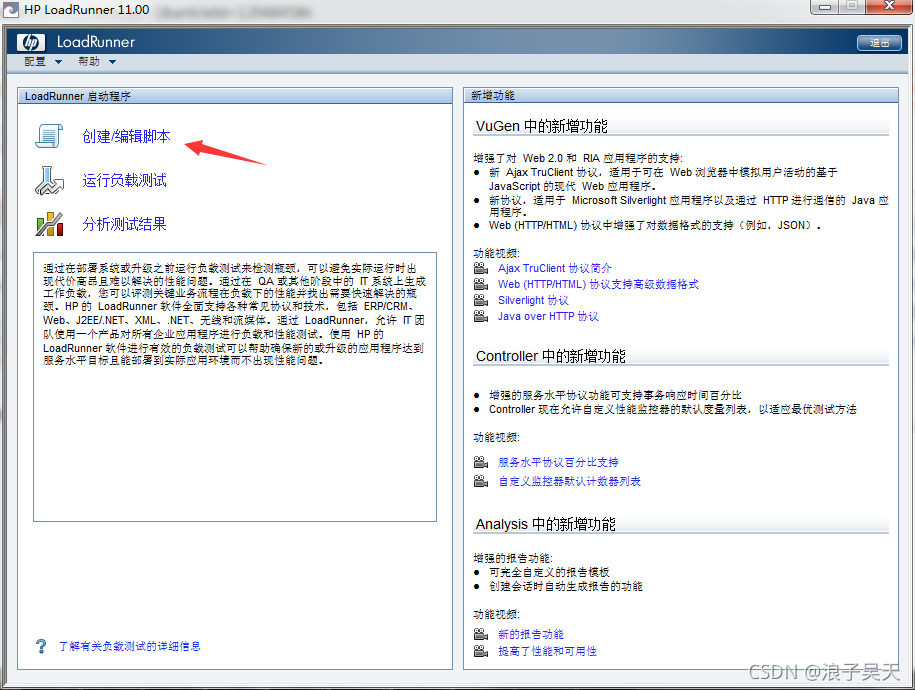Click video icon beside Silverlight 协议
915x690 pixels.
481,300
